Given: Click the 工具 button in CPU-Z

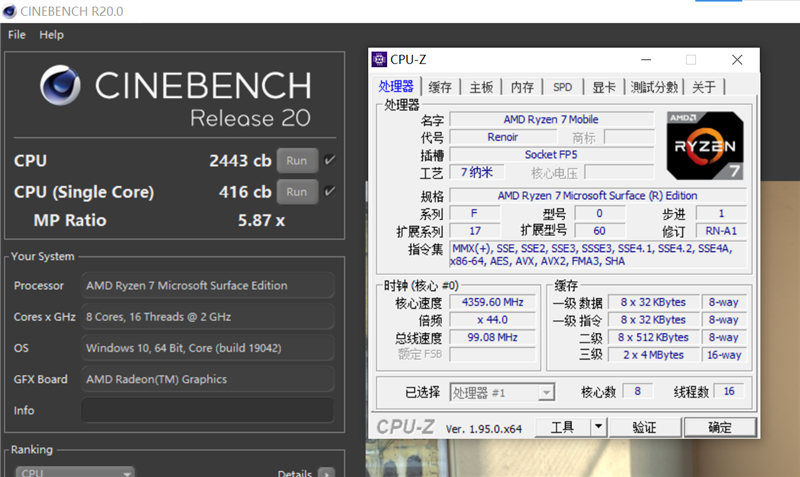Looking at the screenshot, I should 562,427.
